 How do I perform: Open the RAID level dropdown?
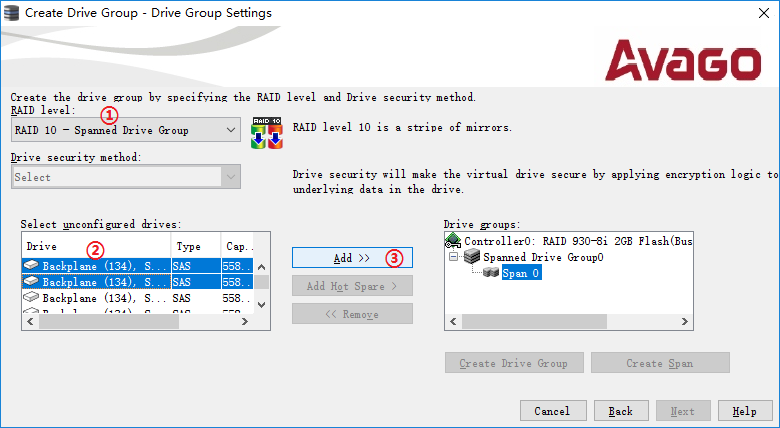click(229, 130)
